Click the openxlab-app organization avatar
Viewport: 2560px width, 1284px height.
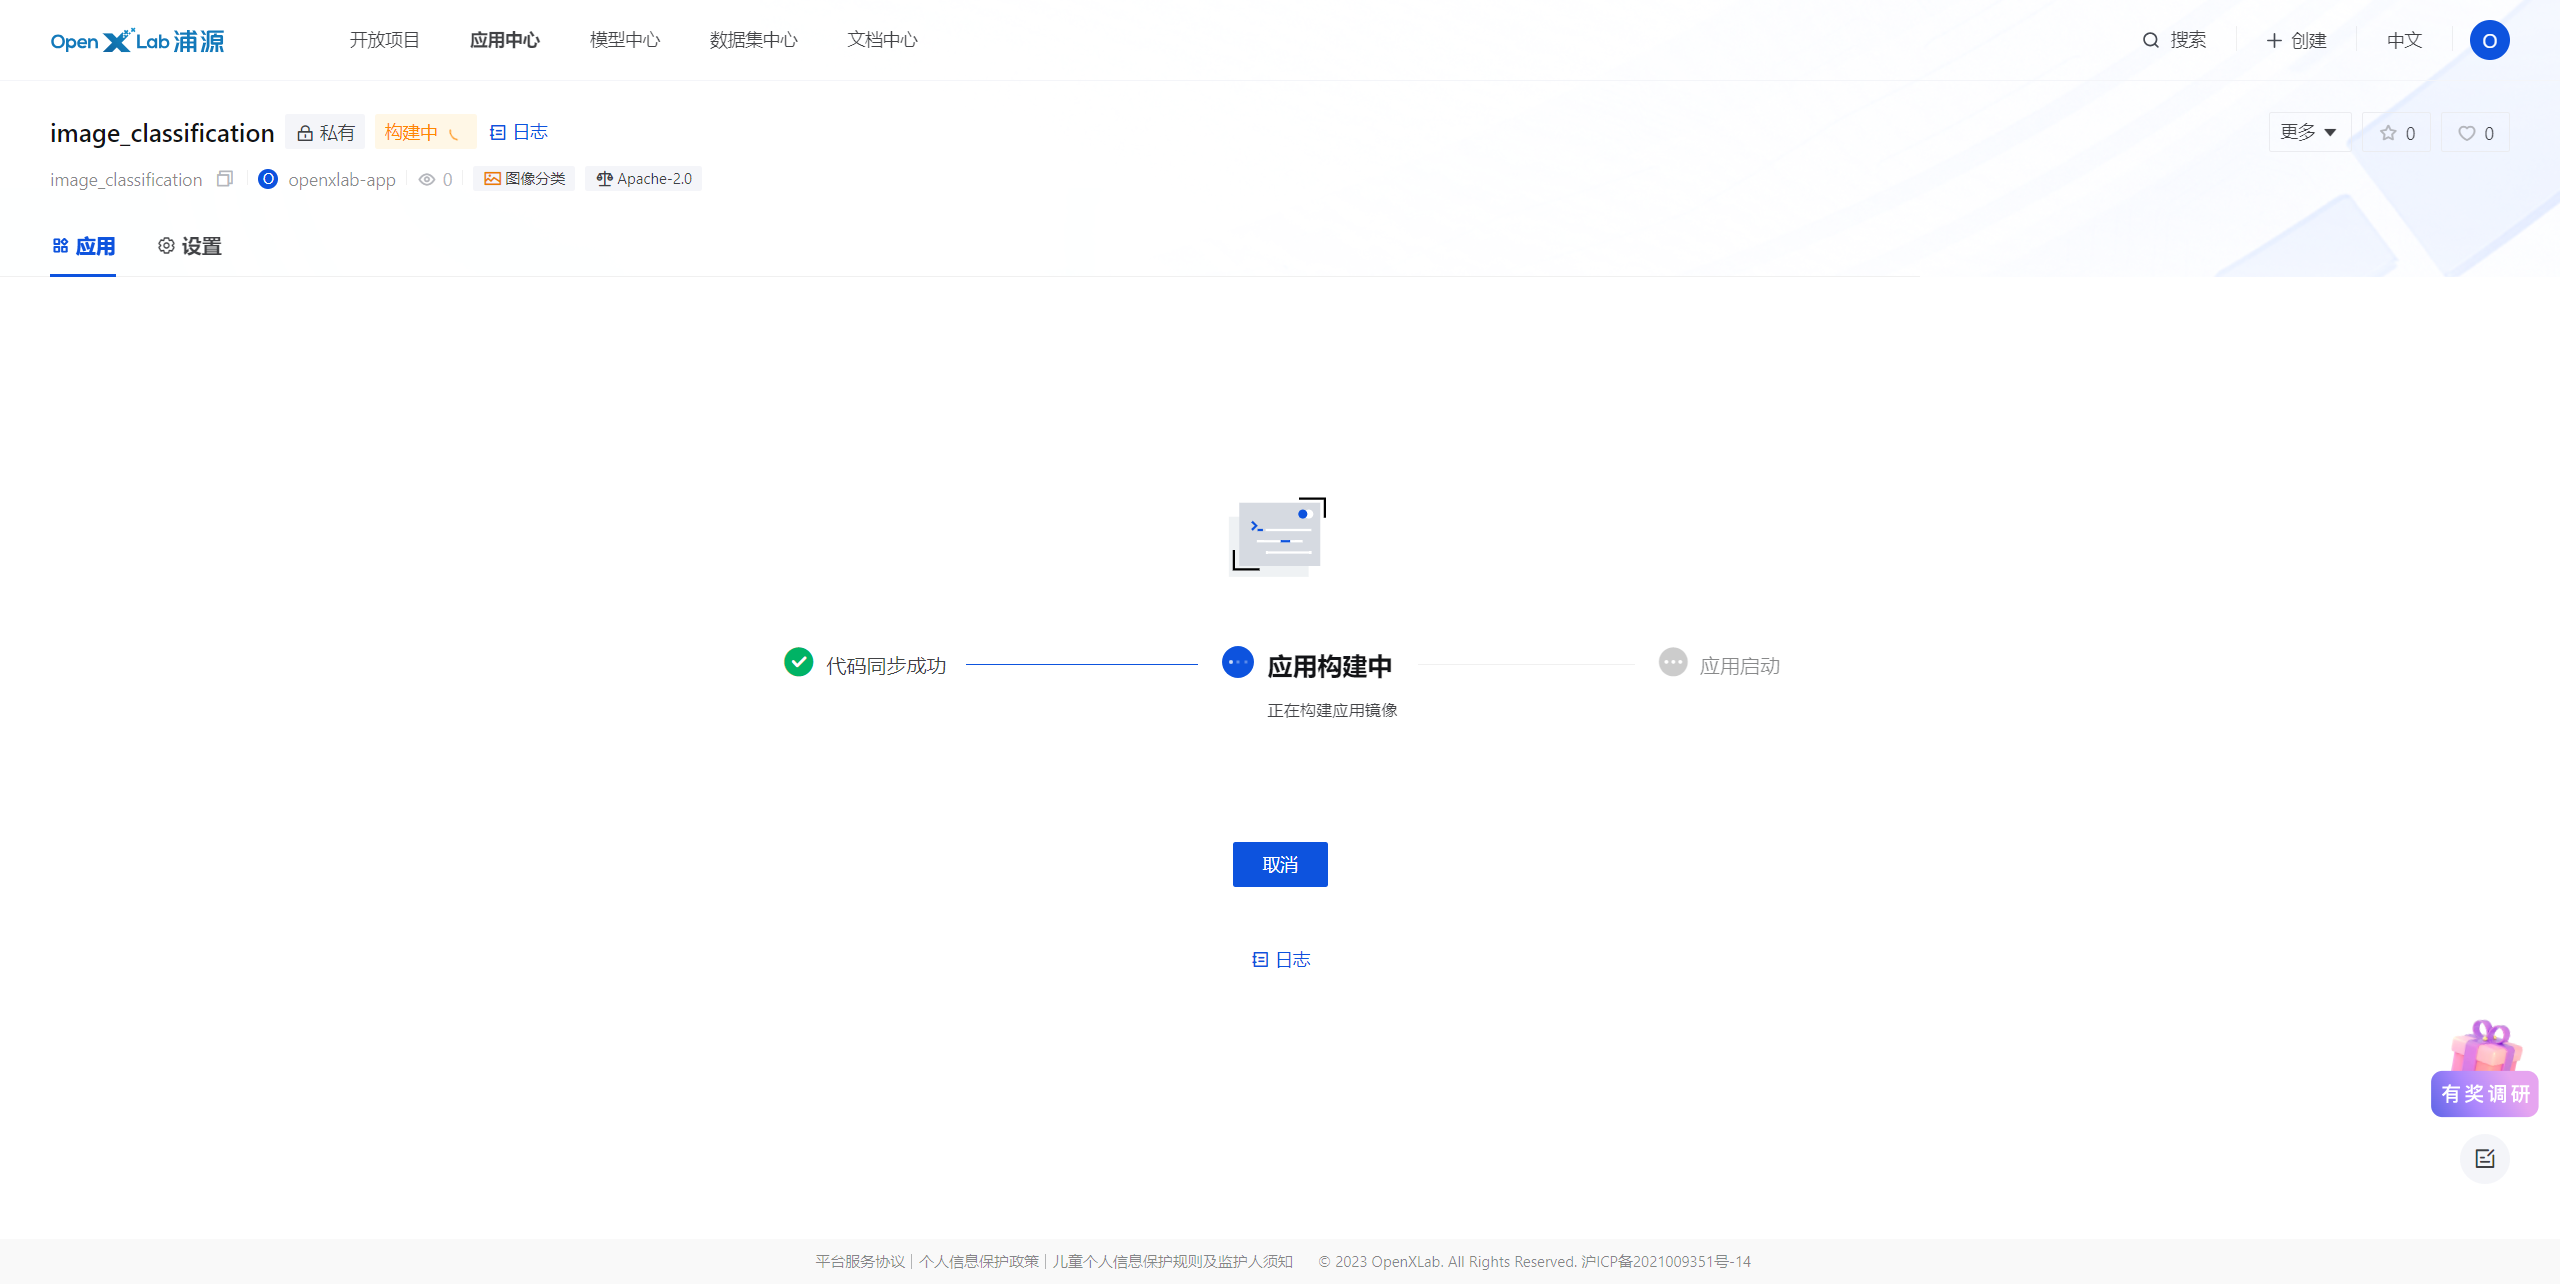[x=268, y=179]
